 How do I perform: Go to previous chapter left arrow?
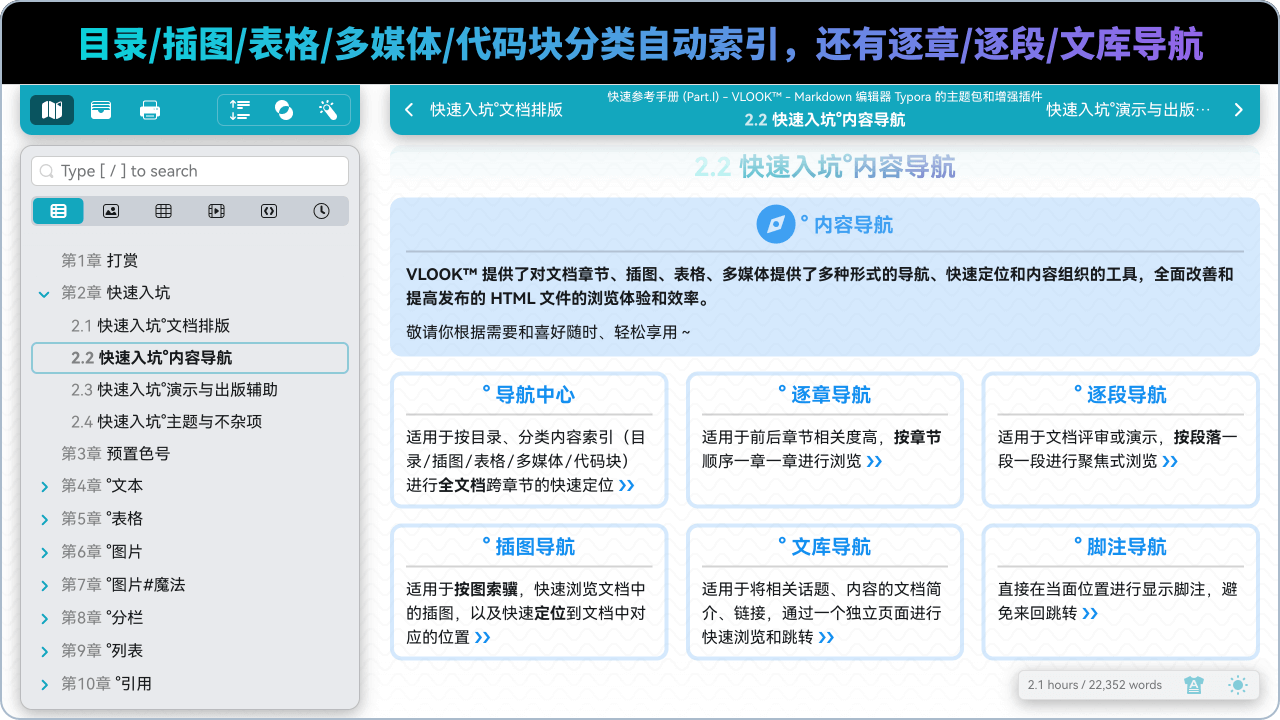click(x=408, y=110)
